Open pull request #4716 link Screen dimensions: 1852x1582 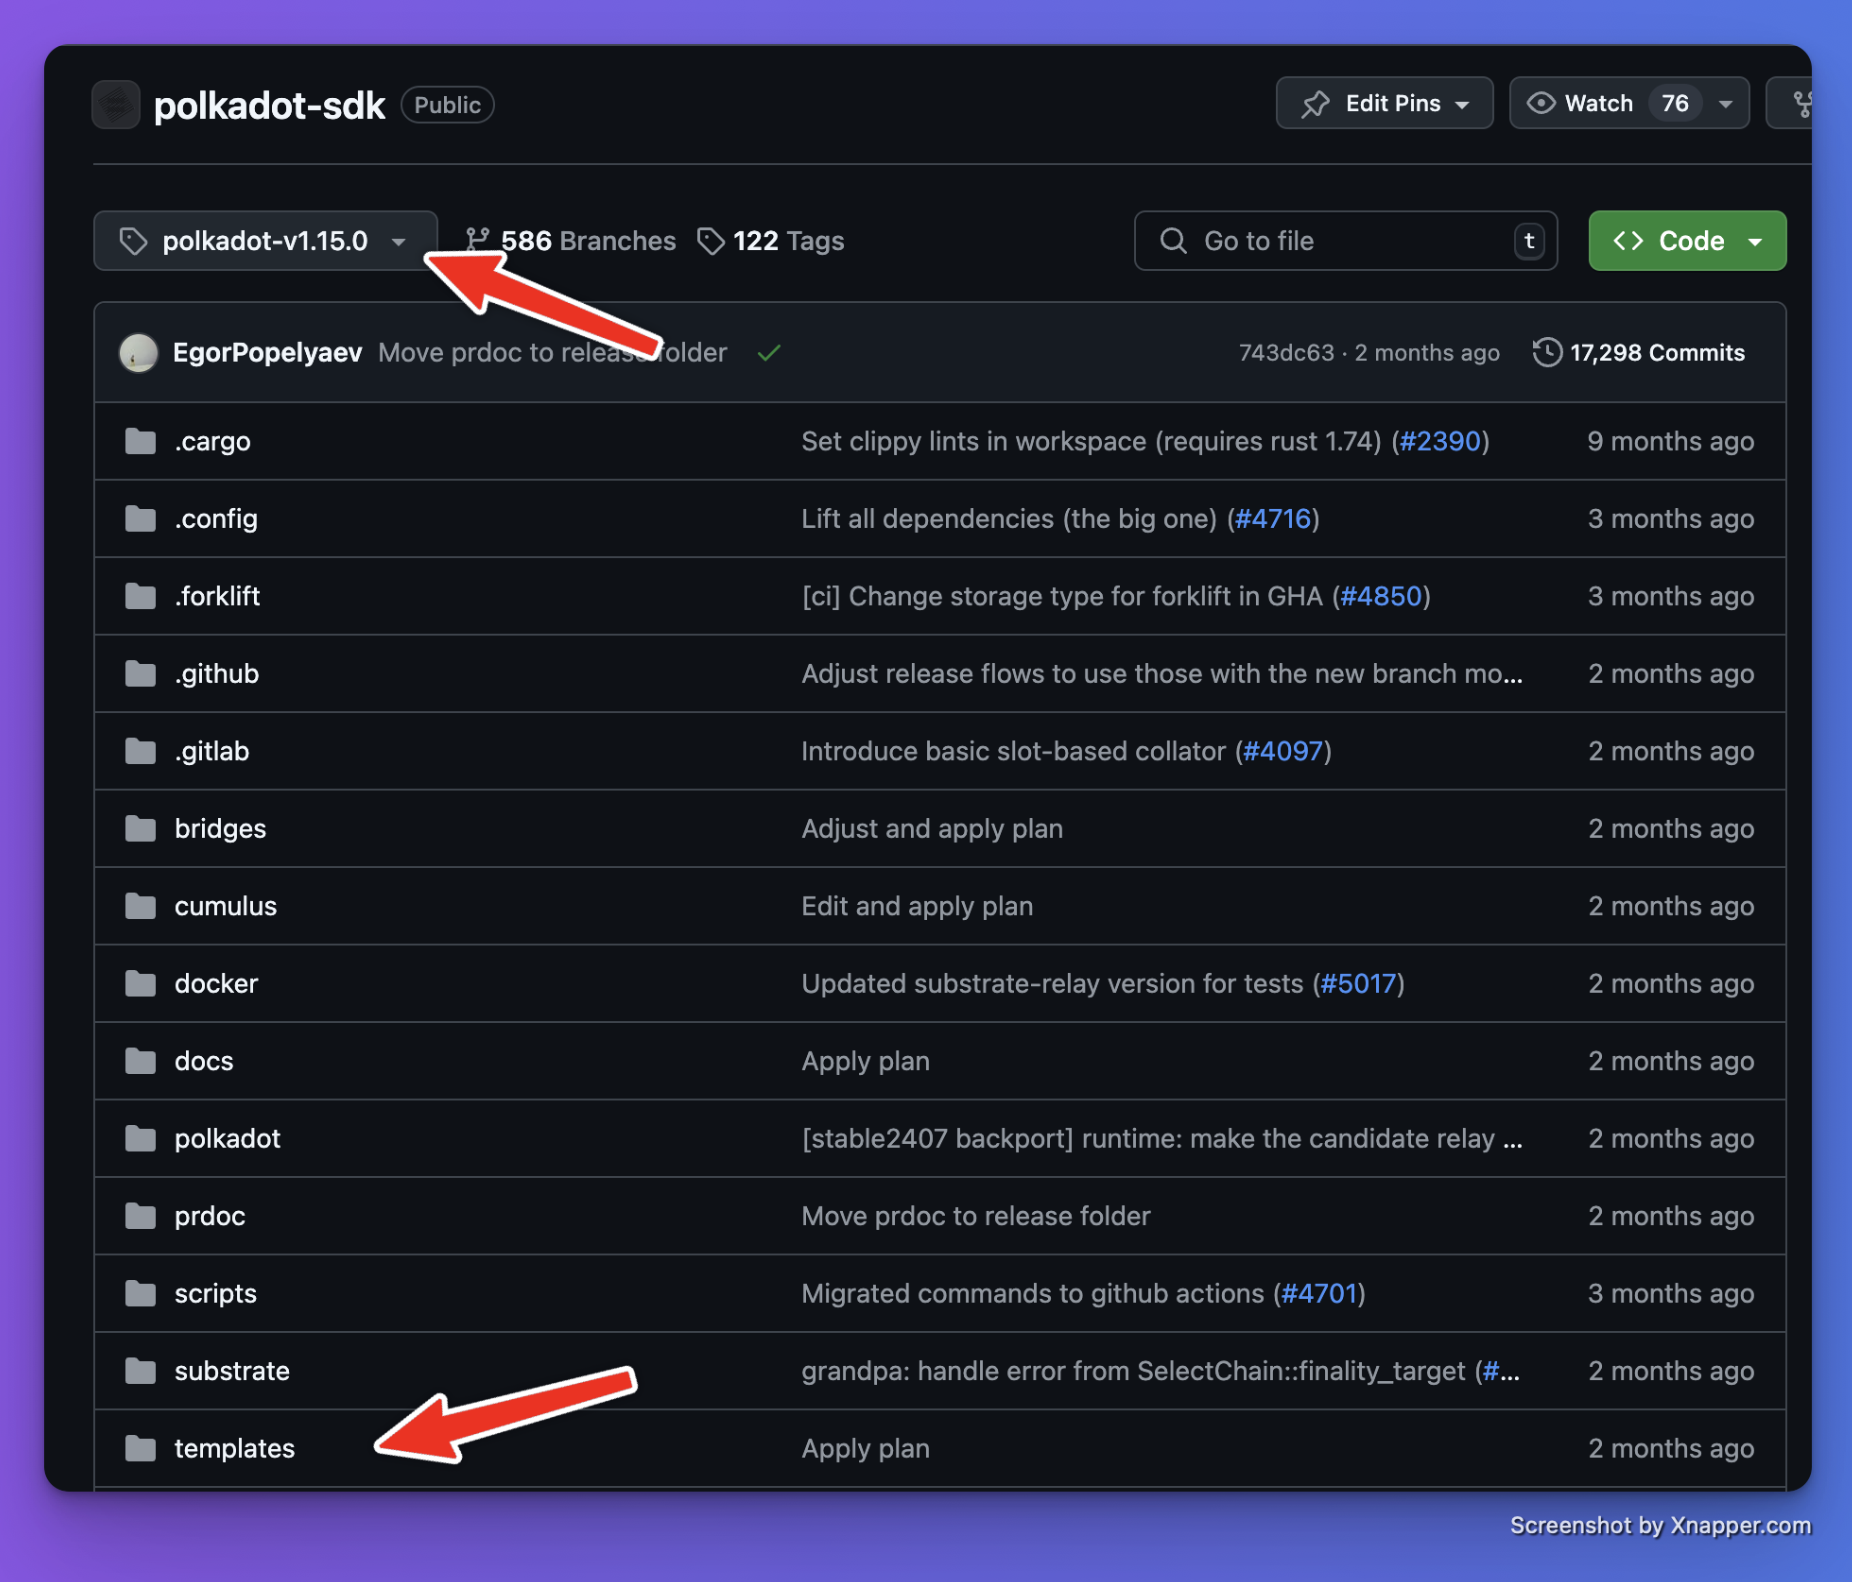point(1273,519)
